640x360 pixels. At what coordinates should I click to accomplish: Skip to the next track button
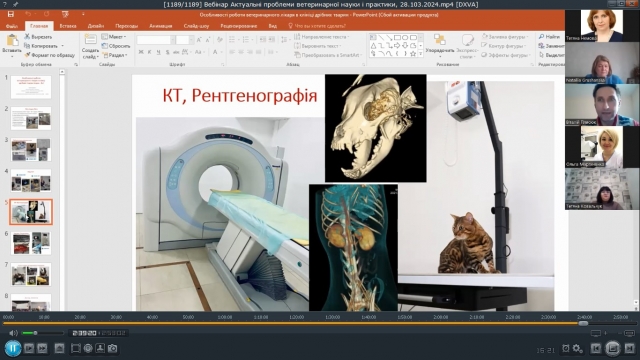(x=629, y=349)
